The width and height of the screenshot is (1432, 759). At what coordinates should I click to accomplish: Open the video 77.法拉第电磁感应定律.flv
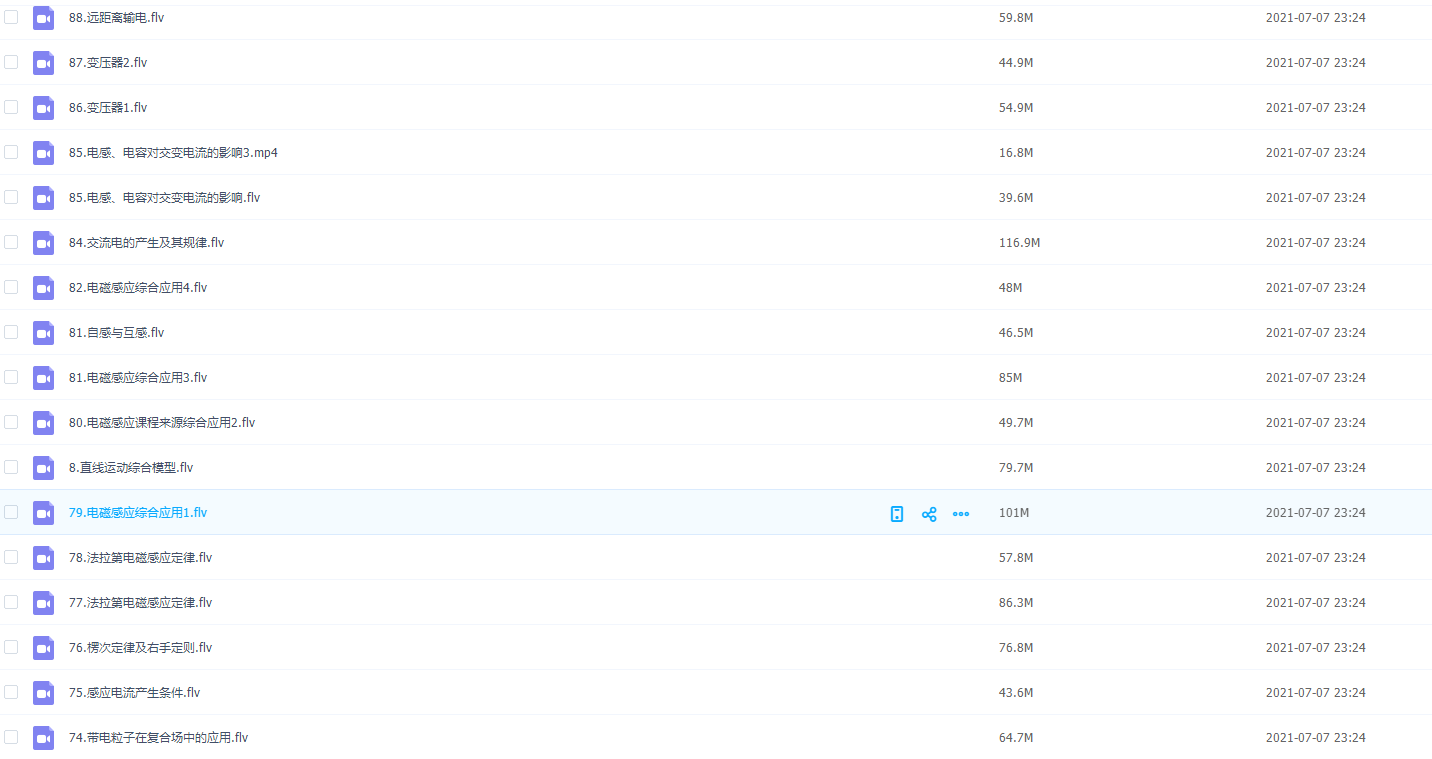[x=140, y=603]
